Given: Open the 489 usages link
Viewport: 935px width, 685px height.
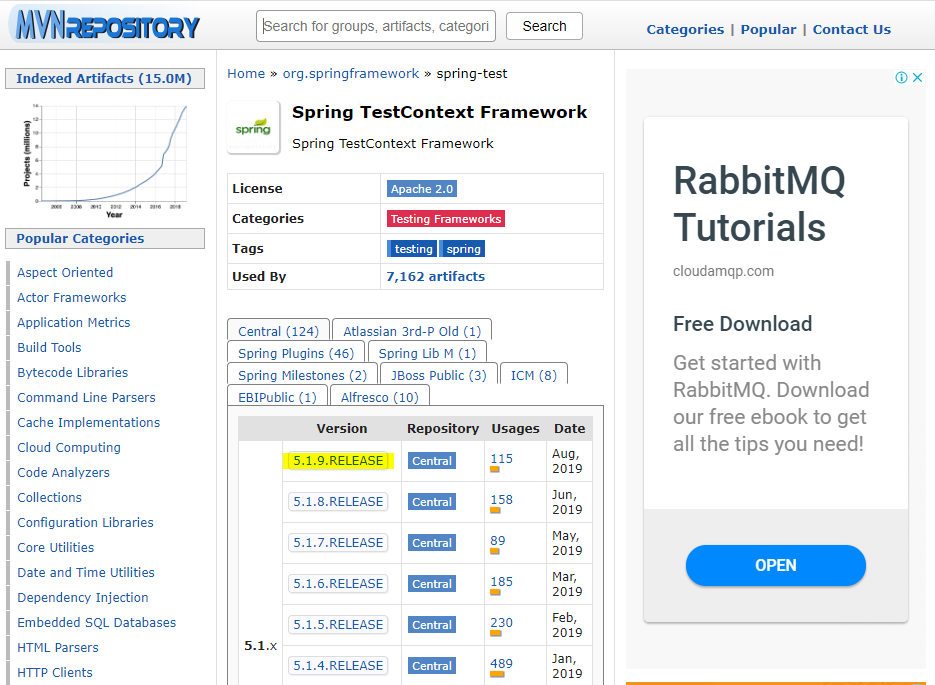Looking at the screenshot, I should tap(501, 664).
